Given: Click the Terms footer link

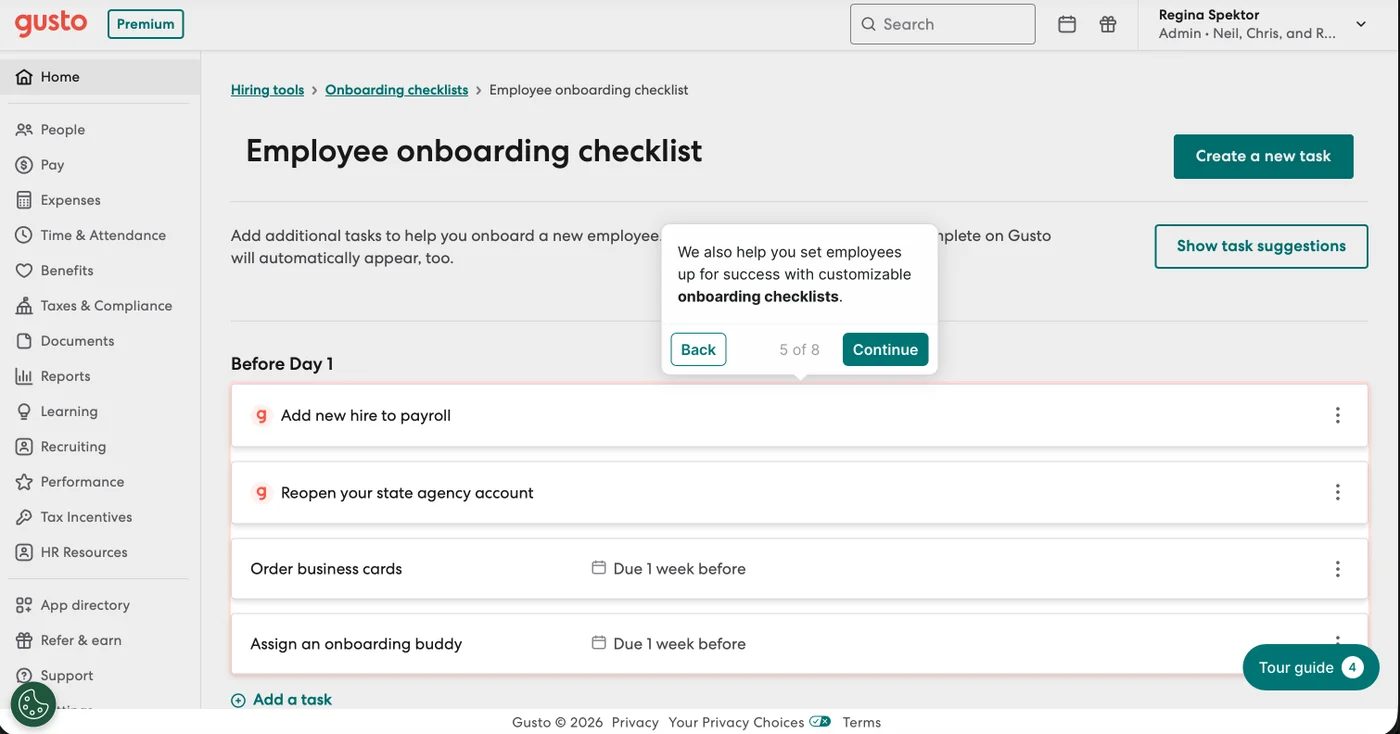Looking at the screenshot, I should (x=862, y=722).
